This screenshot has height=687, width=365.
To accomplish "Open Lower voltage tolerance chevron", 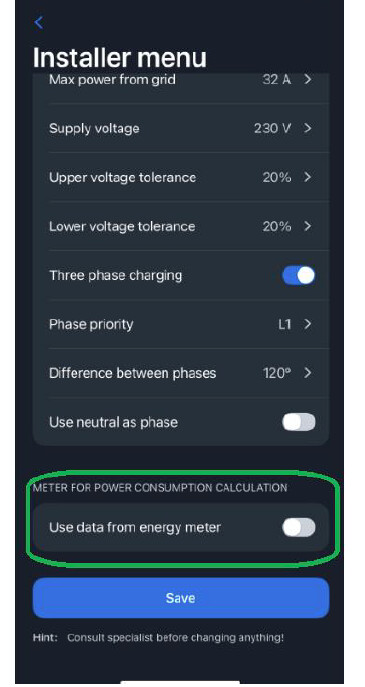I will pos(308,227).
